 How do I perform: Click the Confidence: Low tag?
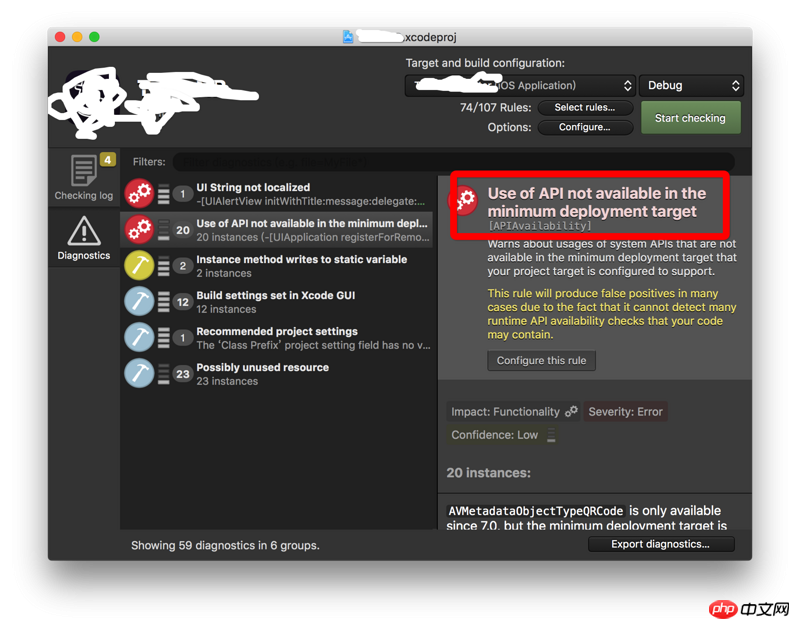502,435
